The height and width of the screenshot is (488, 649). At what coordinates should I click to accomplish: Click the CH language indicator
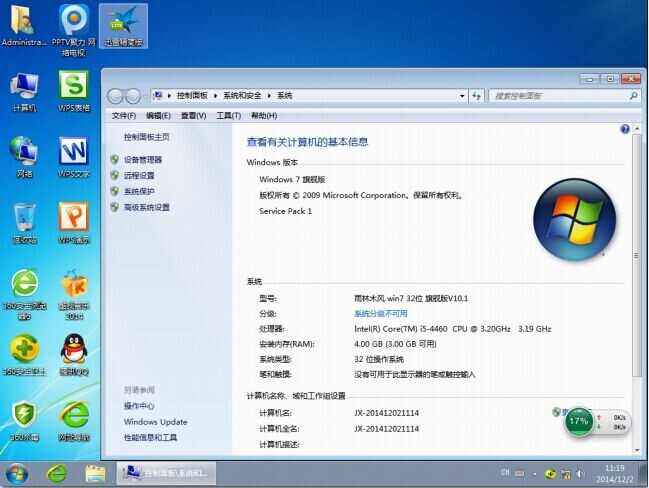click(505, 473)
